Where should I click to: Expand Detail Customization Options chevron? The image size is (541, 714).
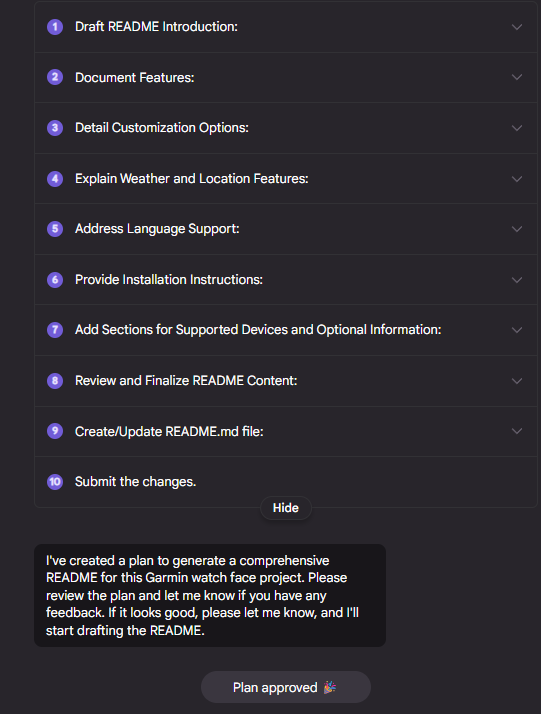(x=517, y=128)
